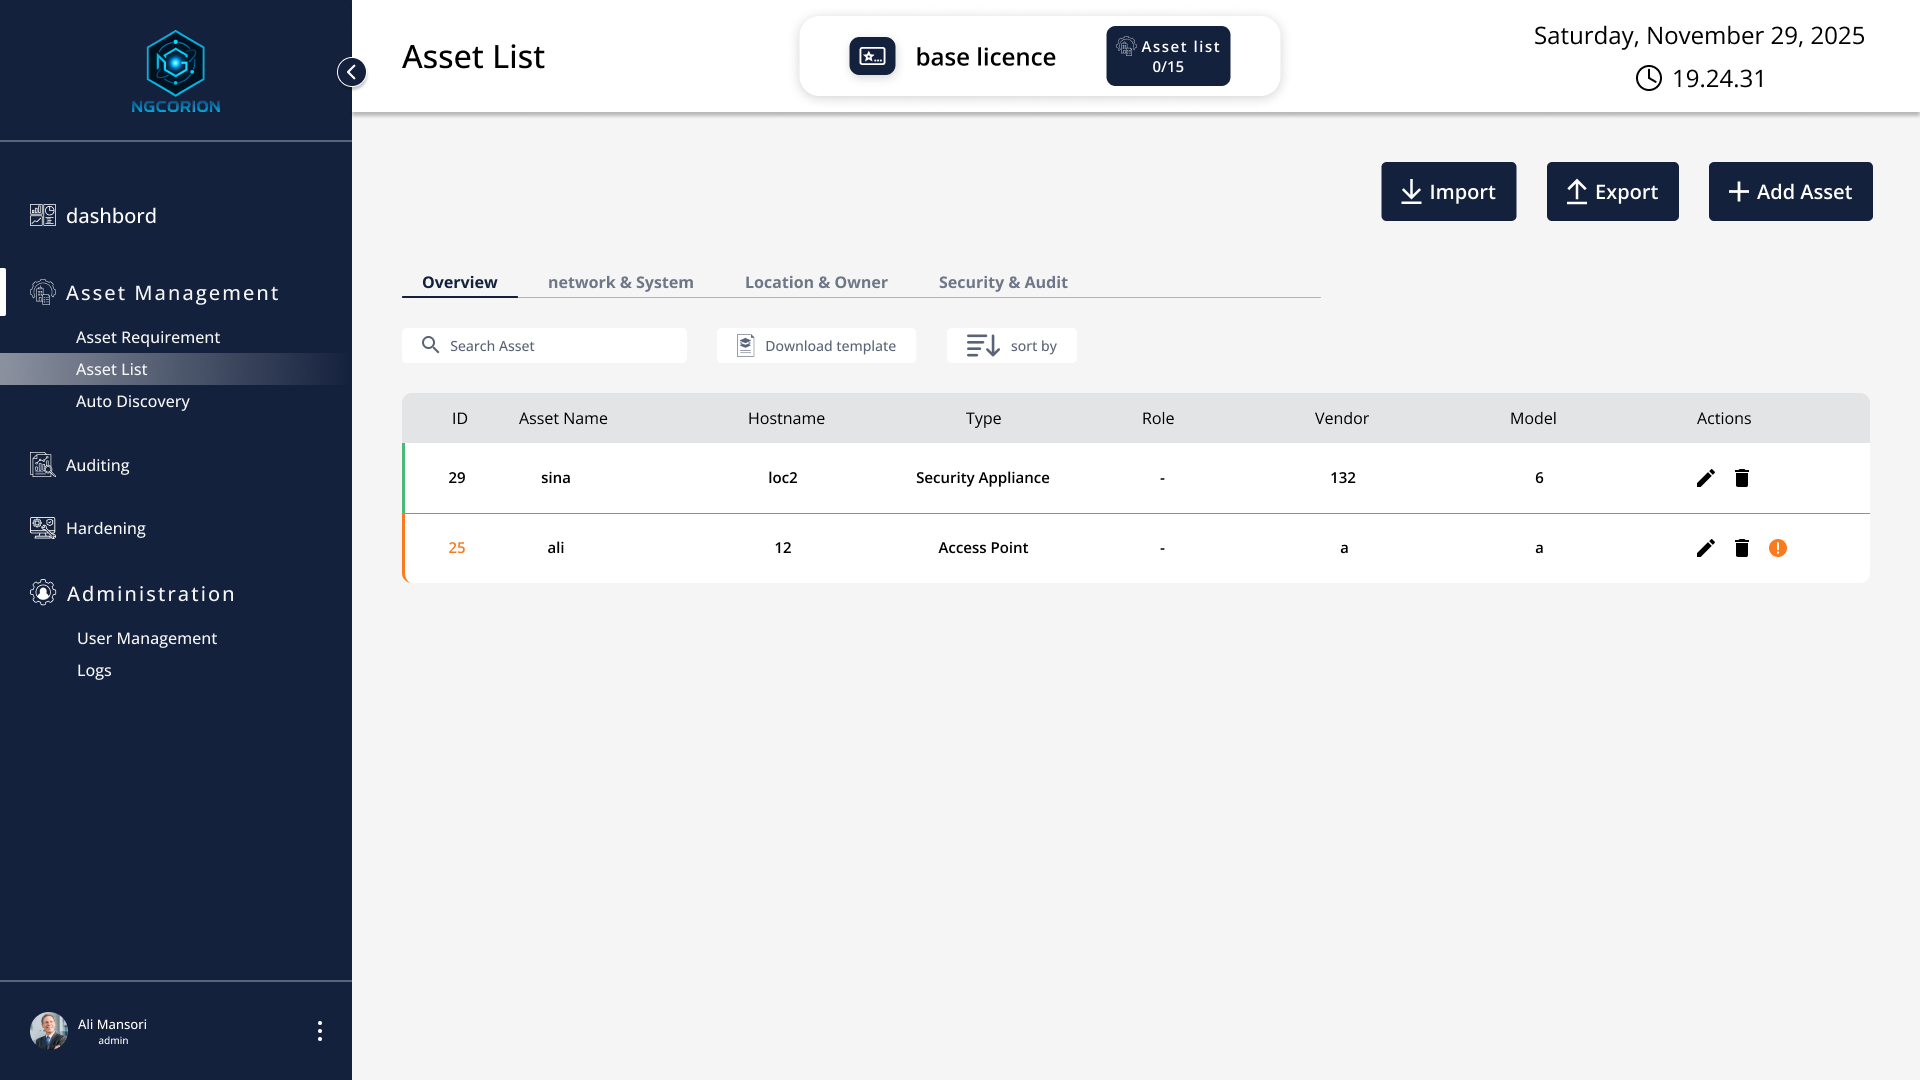
Task: Delete the sina asset with trash icon
Action: 1742,478
